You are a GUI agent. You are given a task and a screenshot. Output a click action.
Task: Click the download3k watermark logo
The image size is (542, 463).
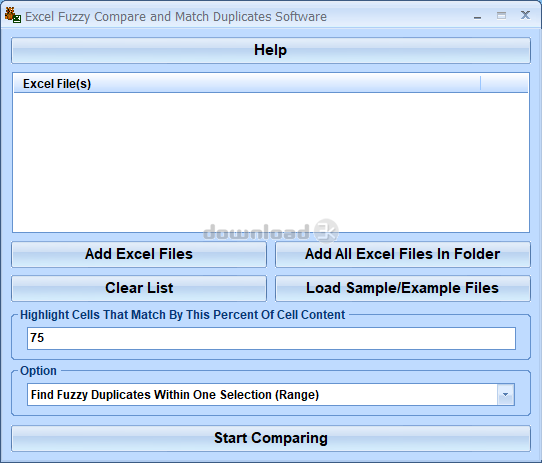[x=271, y=231]
